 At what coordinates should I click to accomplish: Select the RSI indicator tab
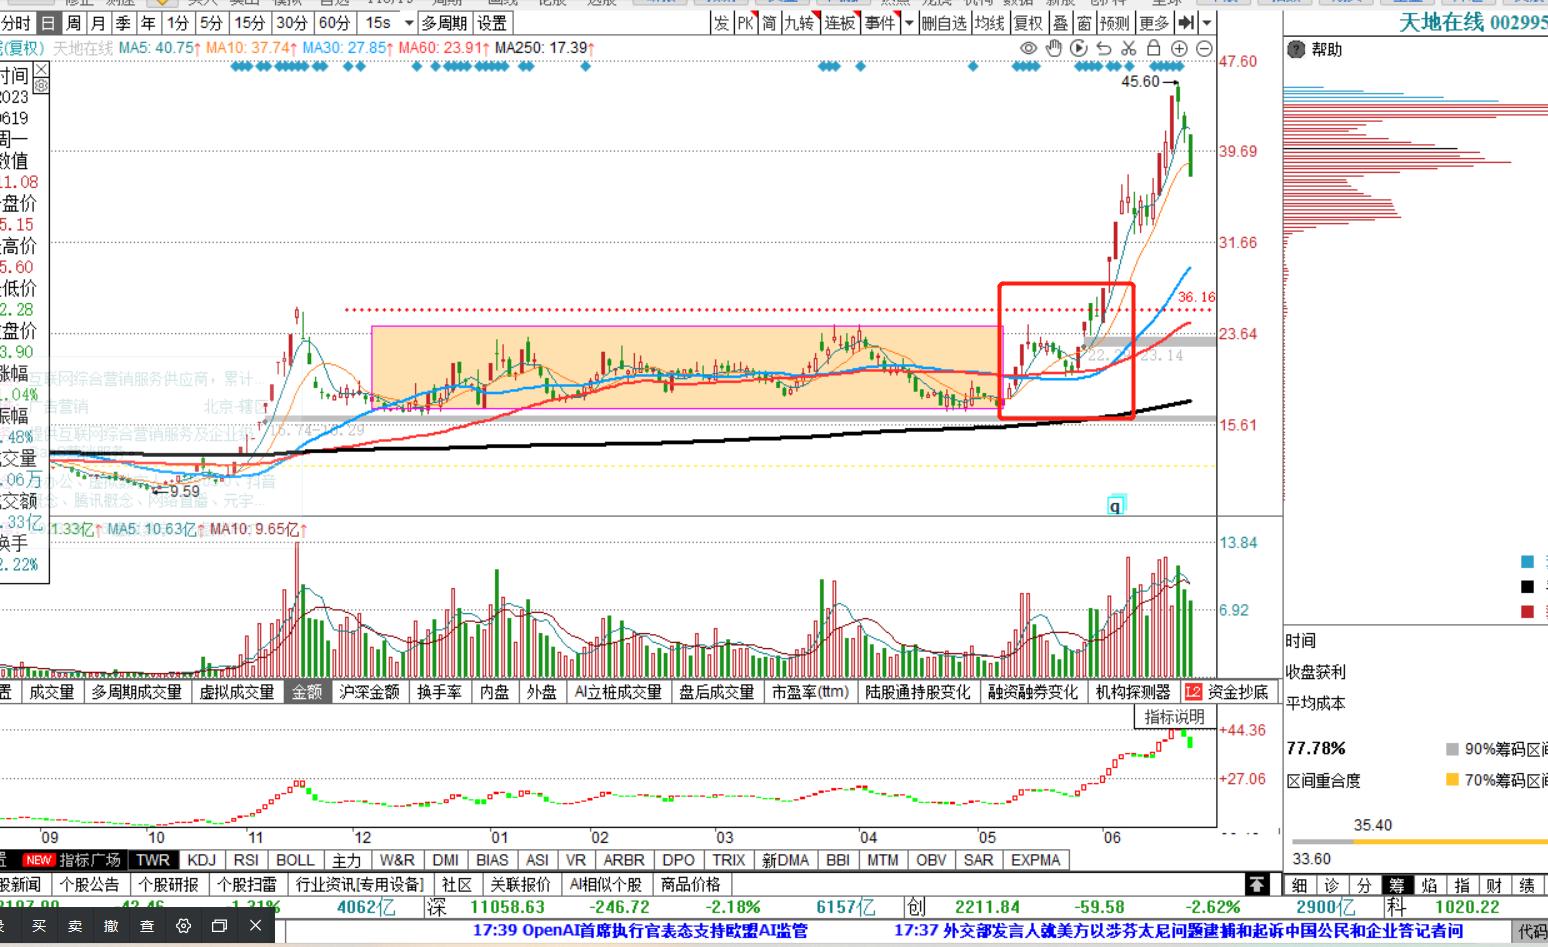[246, 860]
